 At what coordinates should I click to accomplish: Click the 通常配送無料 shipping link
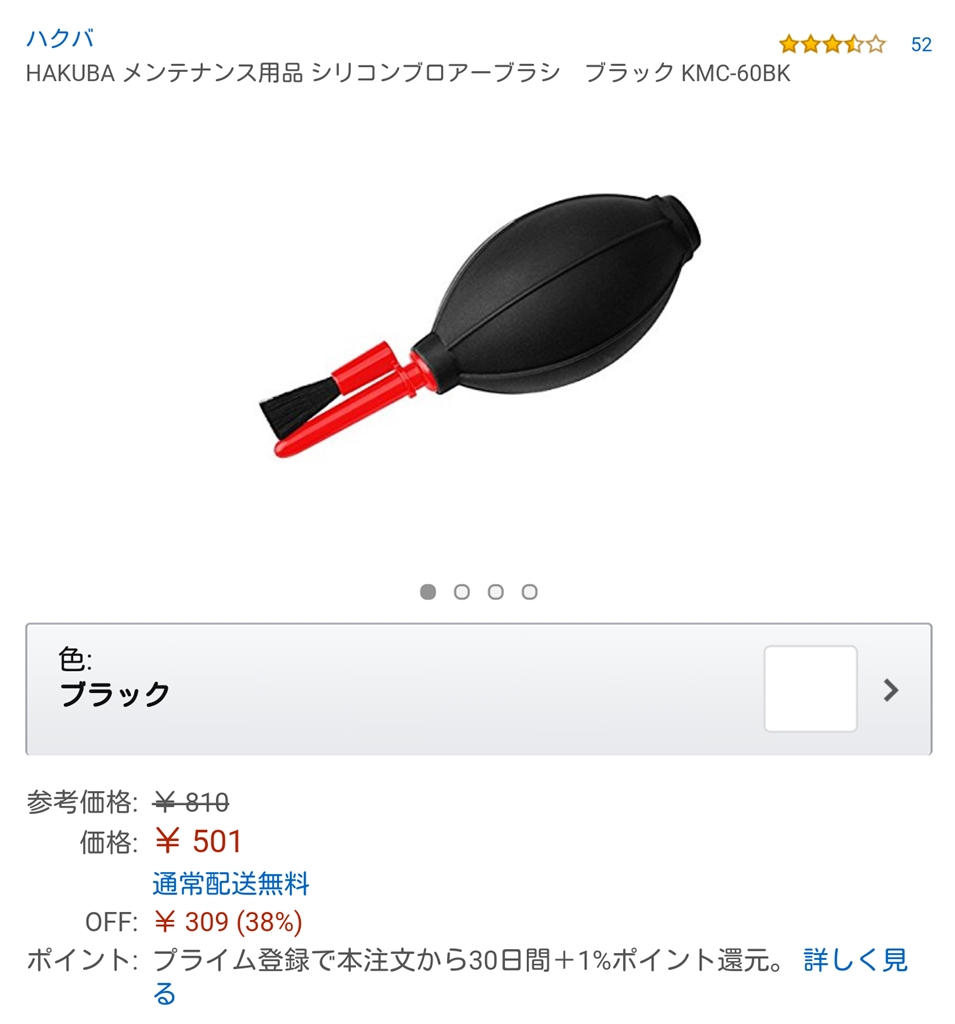[x=231, y=883]
